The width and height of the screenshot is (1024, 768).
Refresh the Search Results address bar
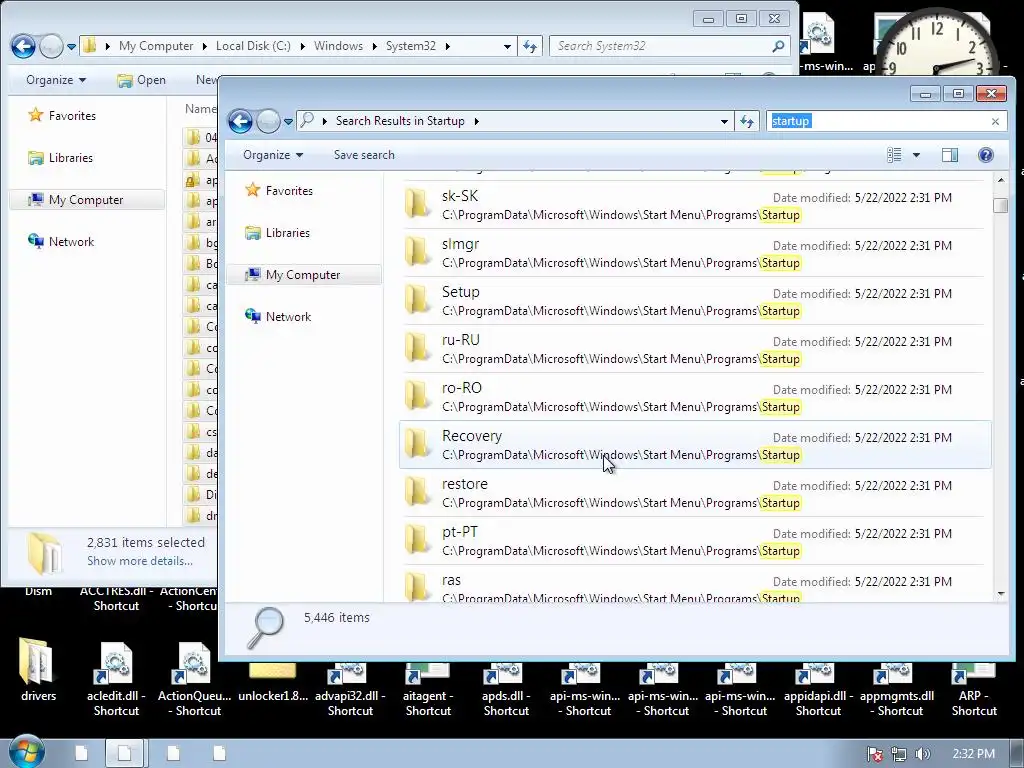pyautogui.click(x=747, y=121)
